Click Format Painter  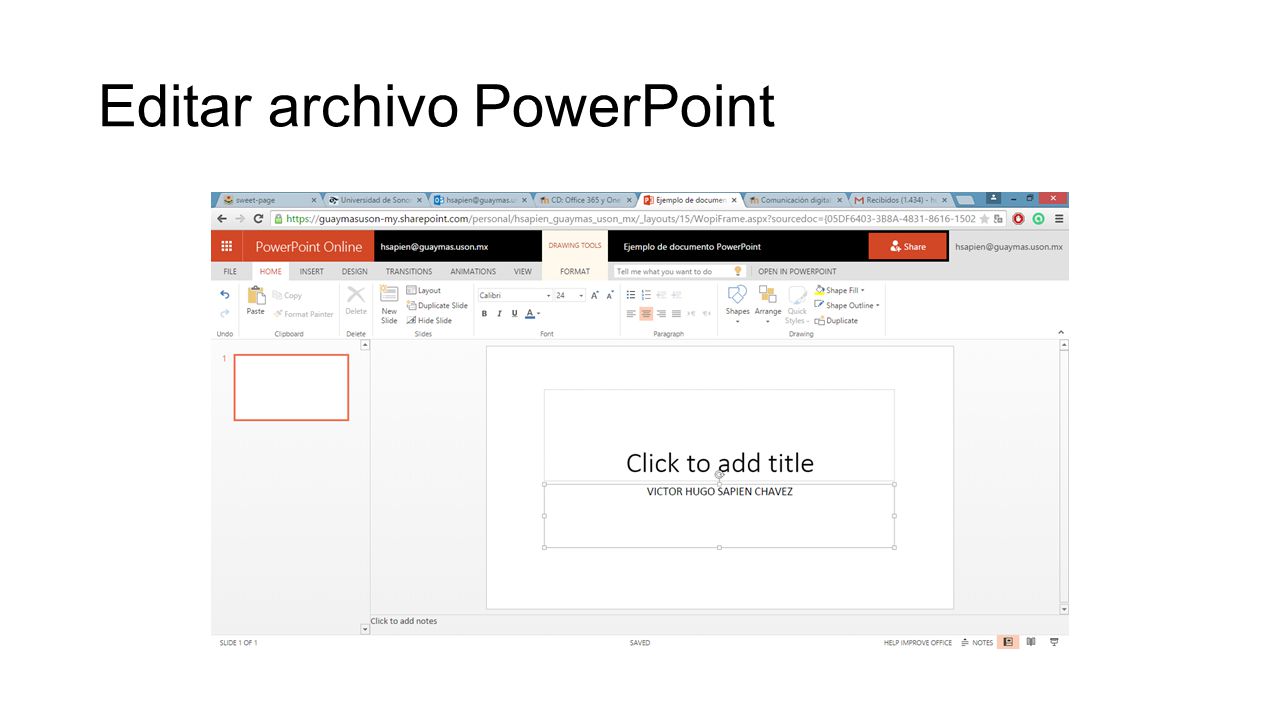click(302, 314)
